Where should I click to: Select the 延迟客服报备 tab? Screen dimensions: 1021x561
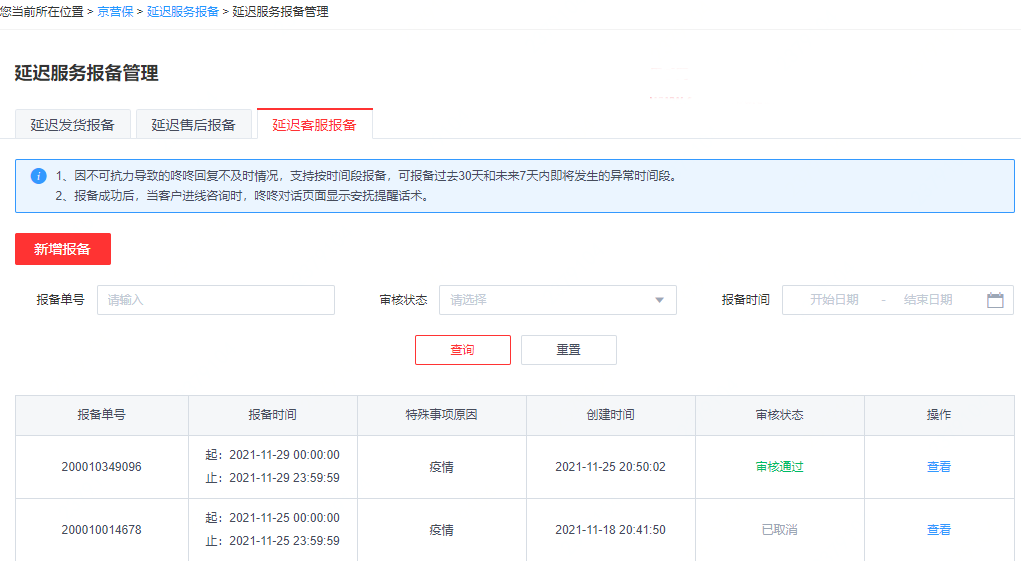(314, 125)
